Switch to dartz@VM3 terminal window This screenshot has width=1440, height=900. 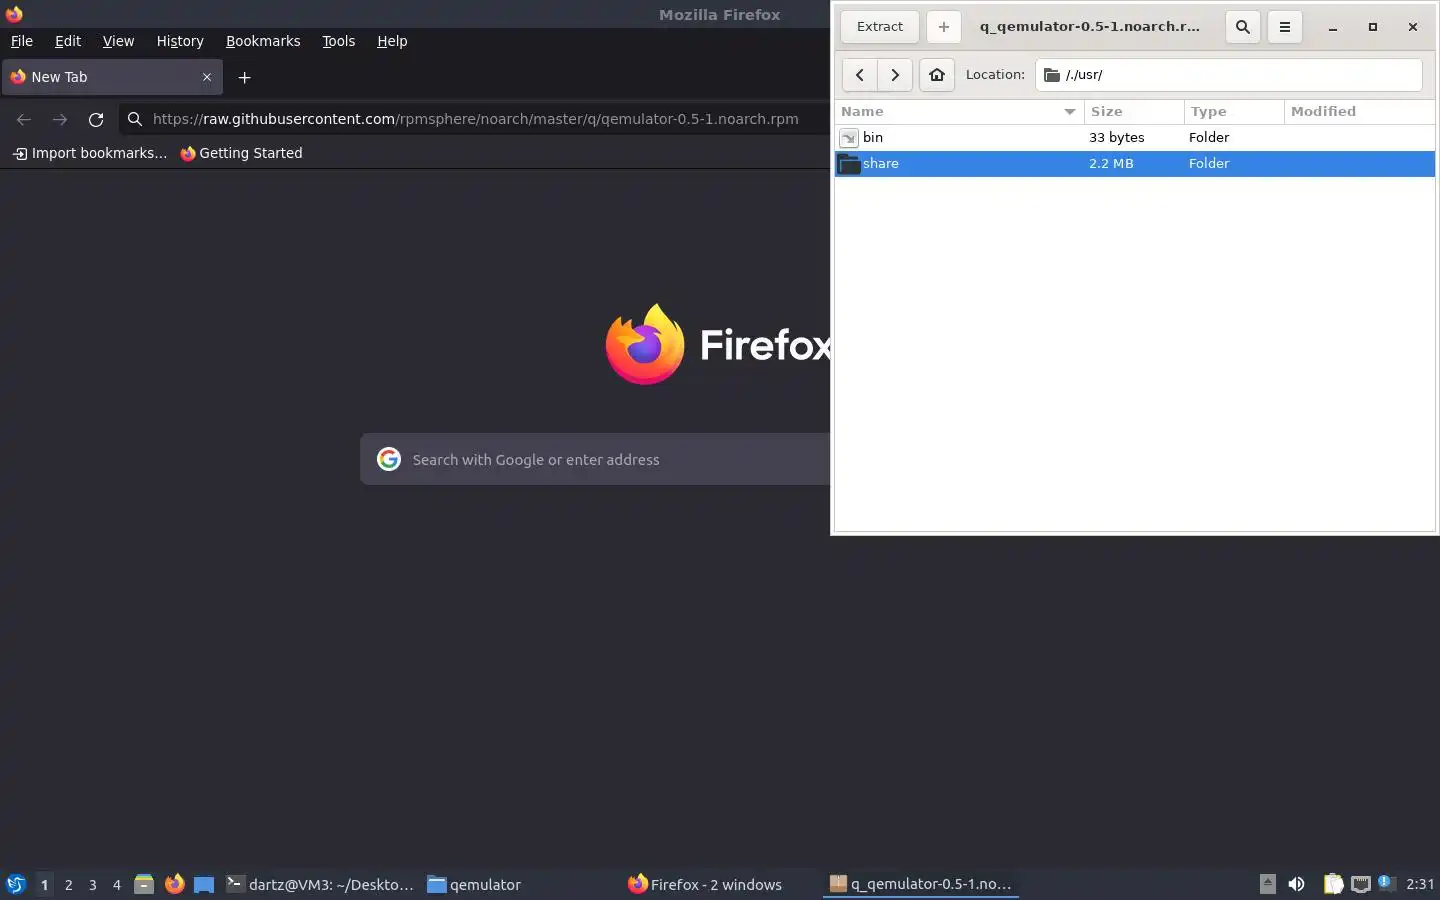[x=320, y=884]
